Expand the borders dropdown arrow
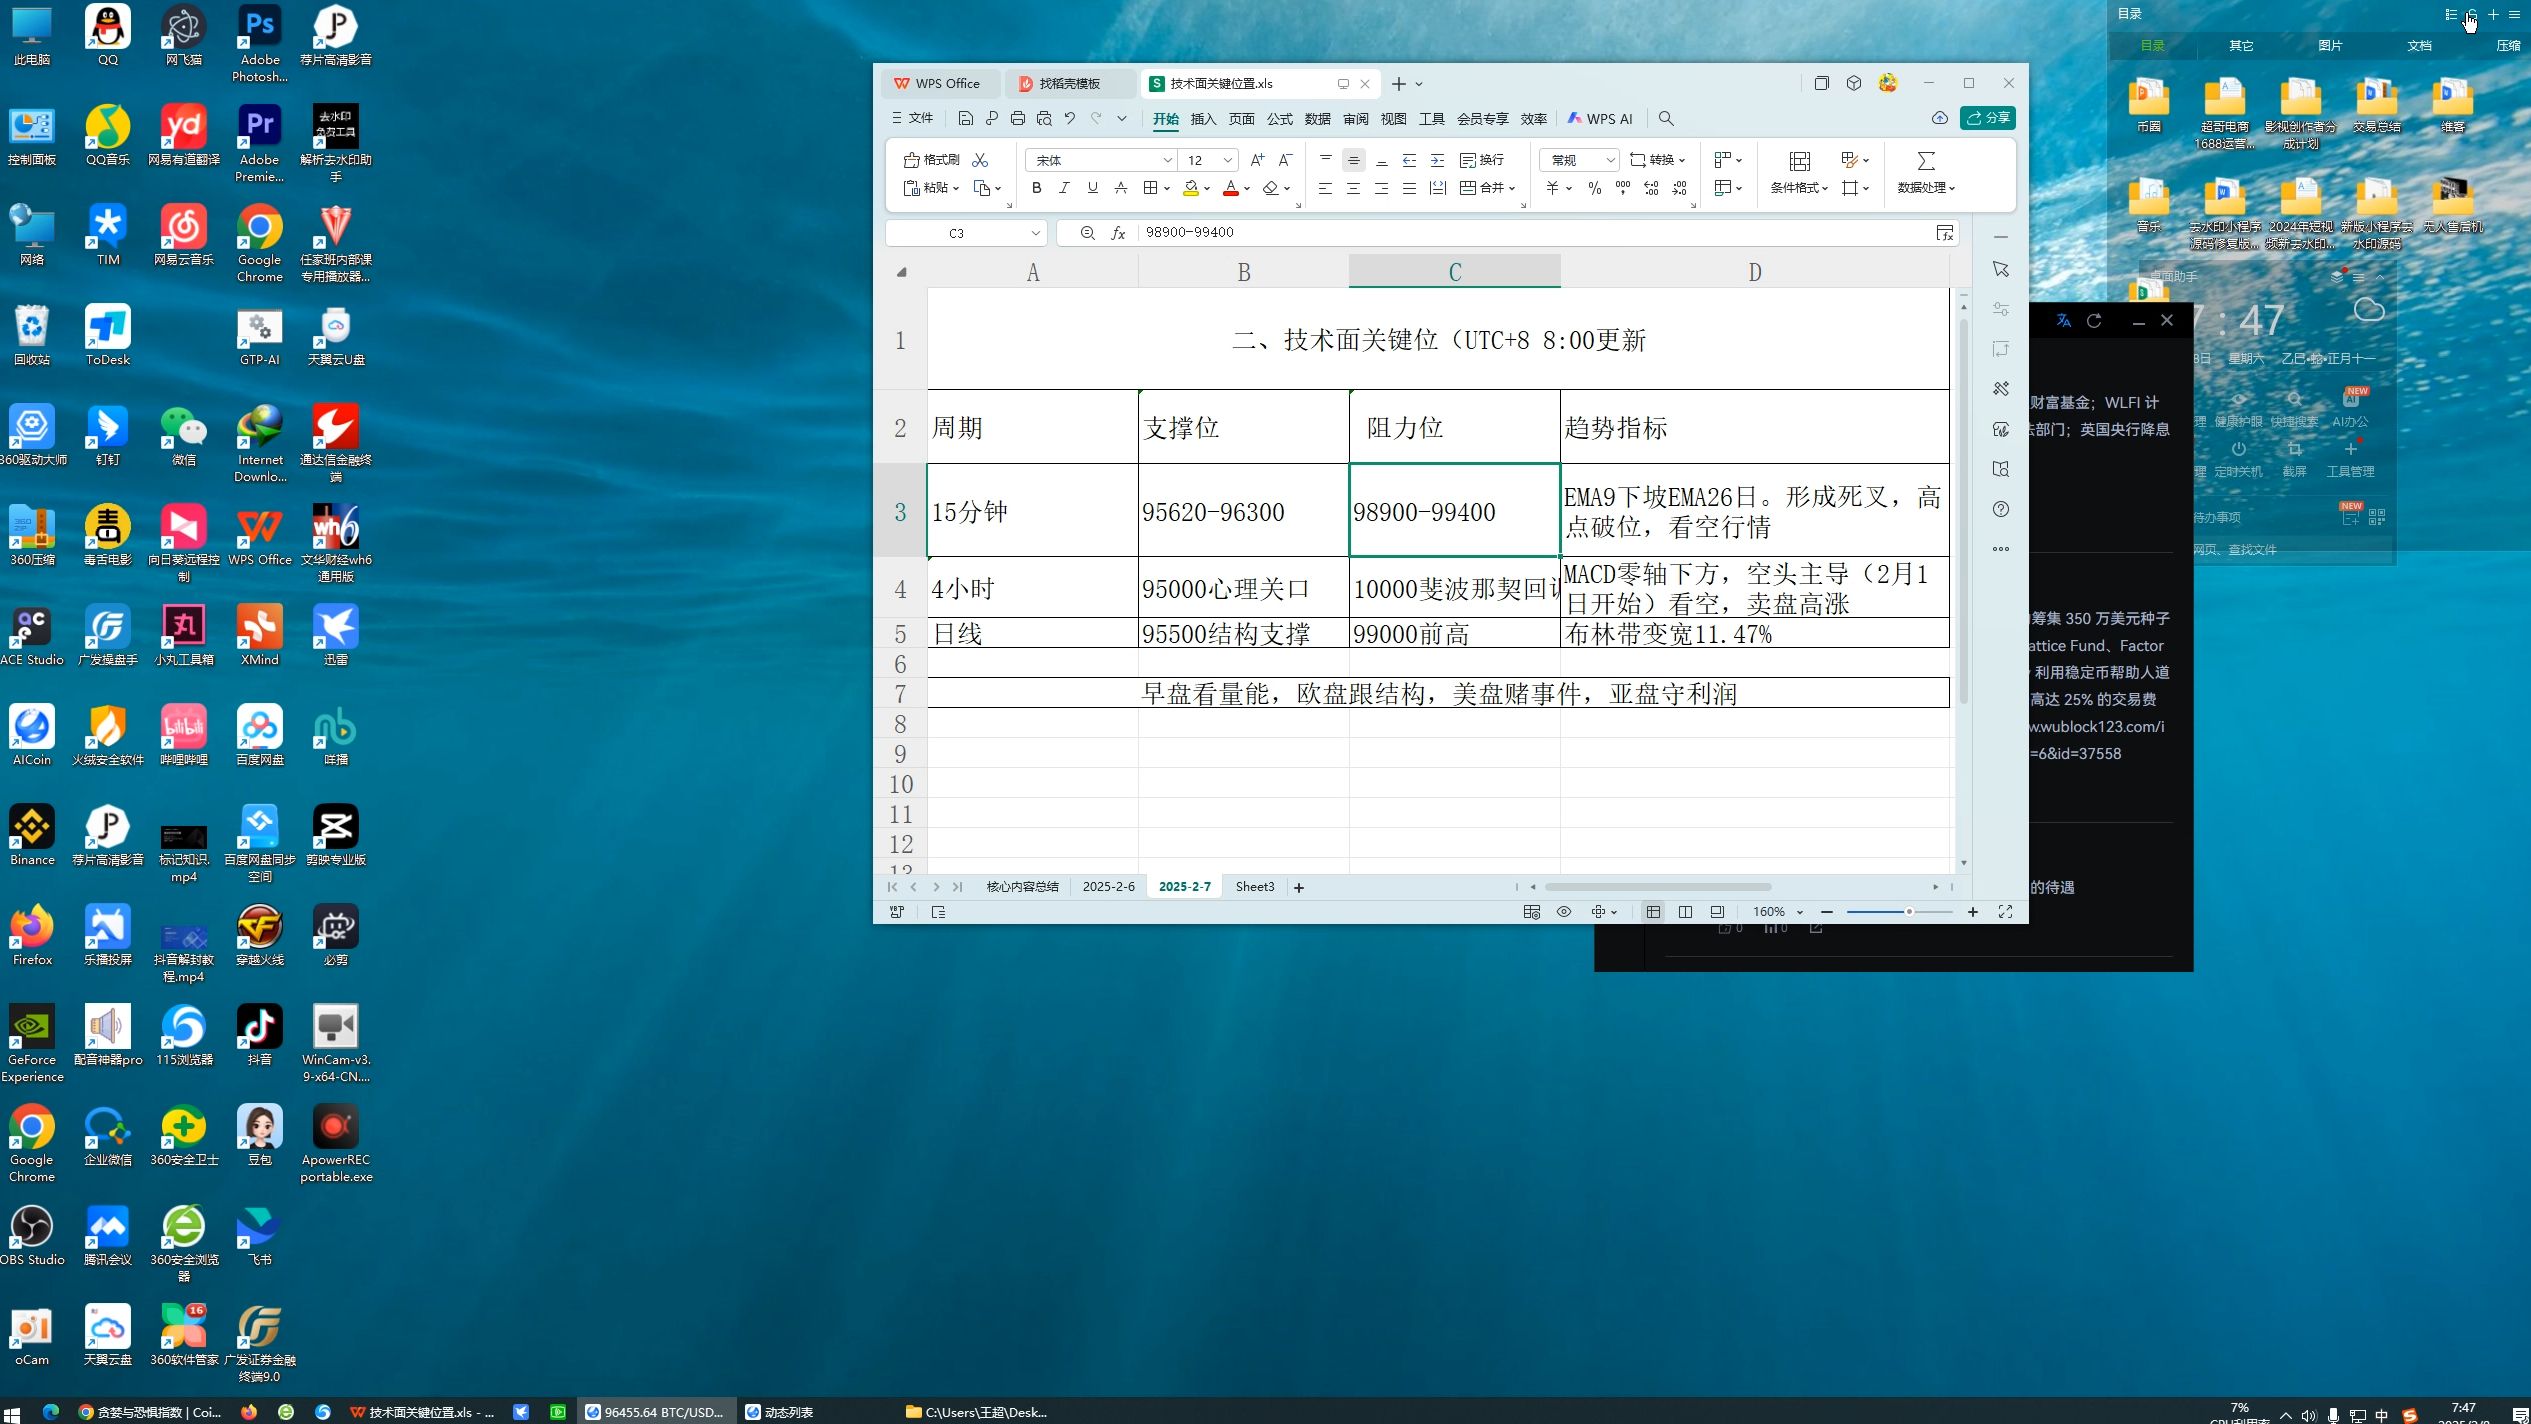The image size is (2531, 1424). tap(1166, 188)
